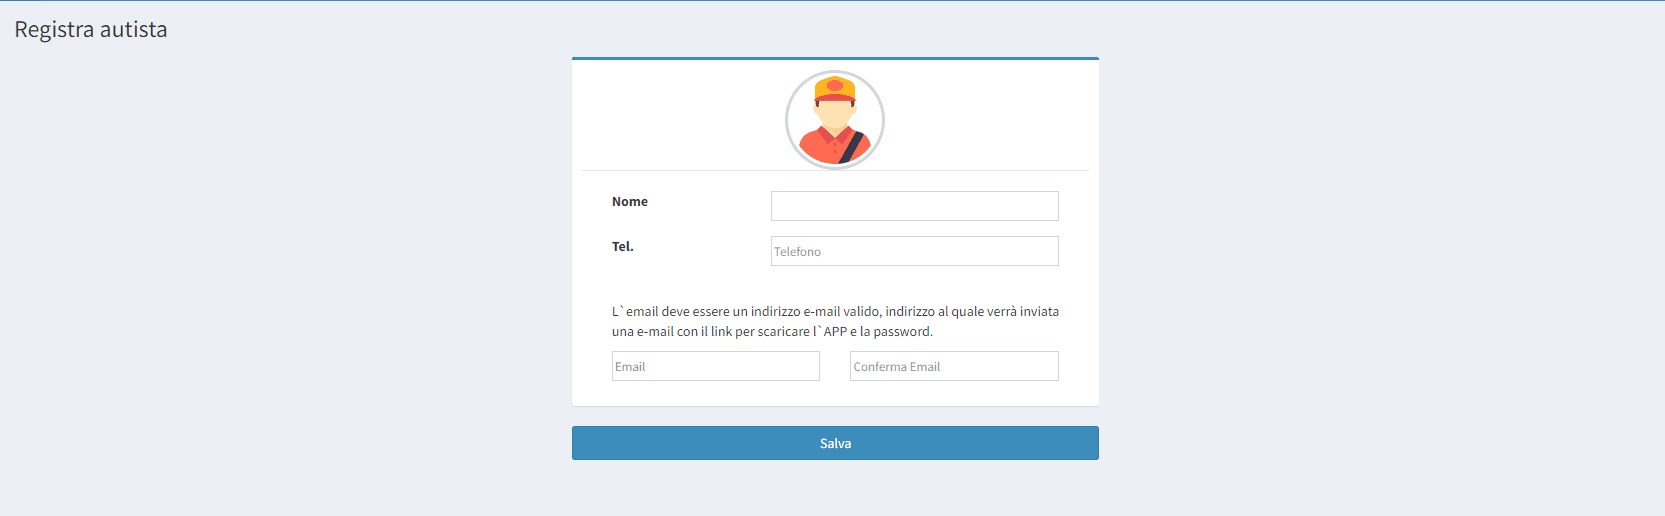The image size is (1665, 516).
Task: Click the right end of the Nome field
Action: point(1045,206)
